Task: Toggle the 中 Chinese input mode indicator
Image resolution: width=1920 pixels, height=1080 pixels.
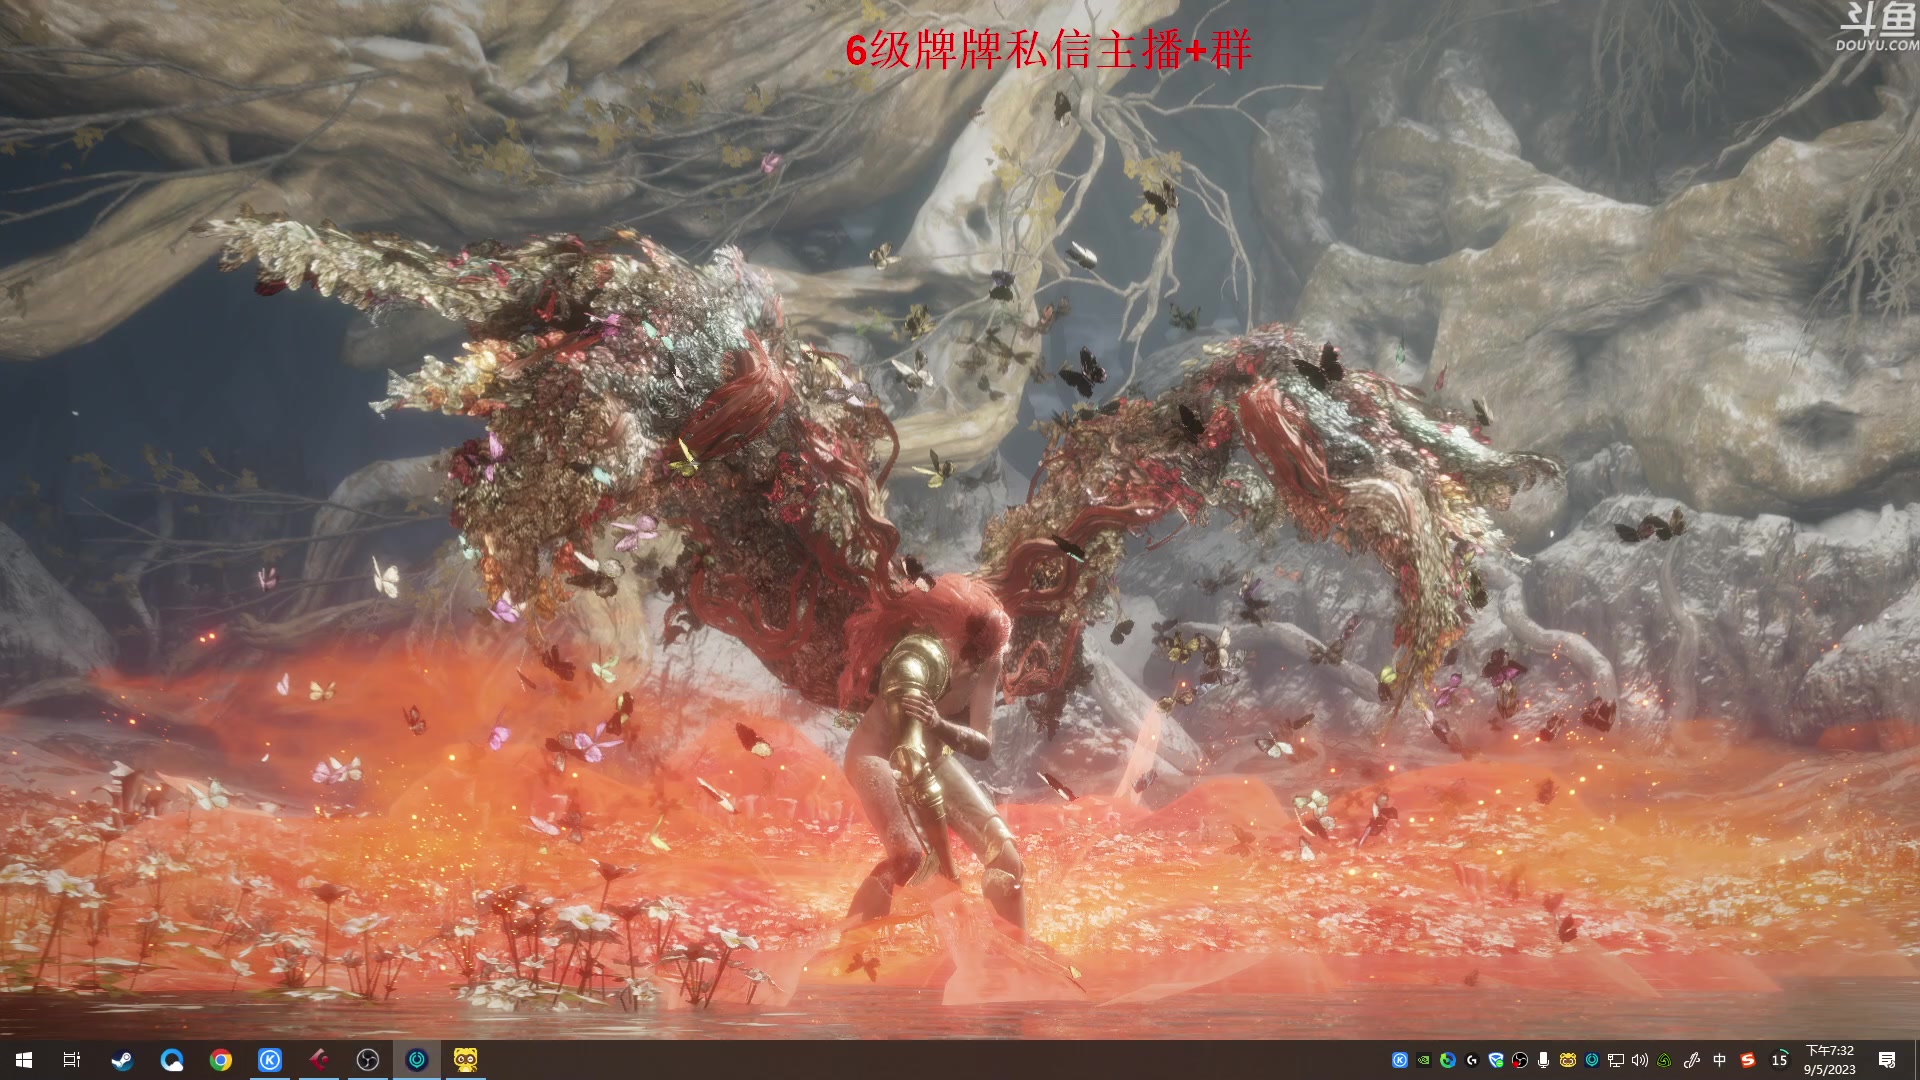Action: pos(1720,1060)
